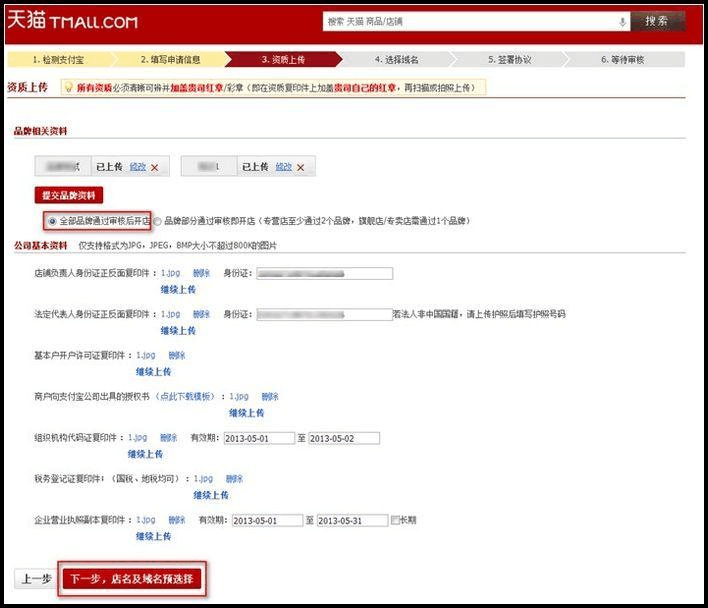Viewport: 708px width, 608px height.
Task: Click 提交品牌资料 button
Action: 69,195
